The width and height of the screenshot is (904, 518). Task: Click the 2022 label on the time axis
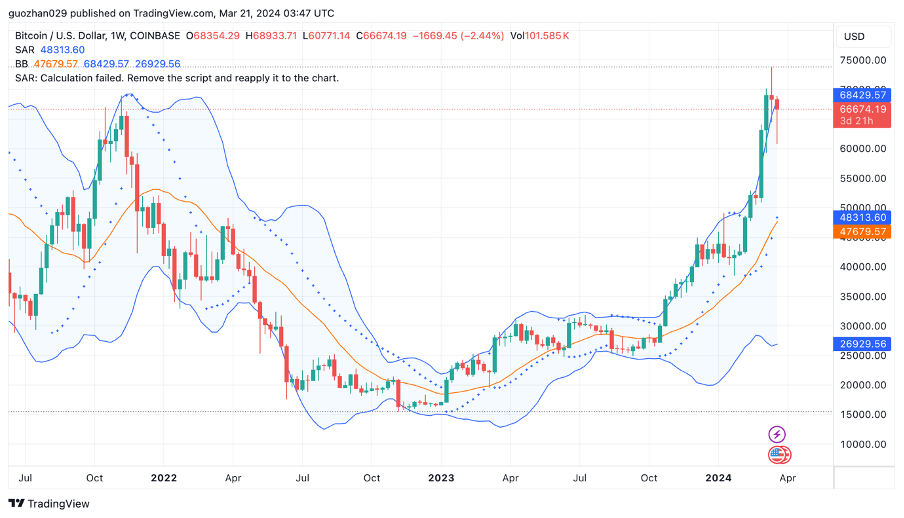coord(164,478)
